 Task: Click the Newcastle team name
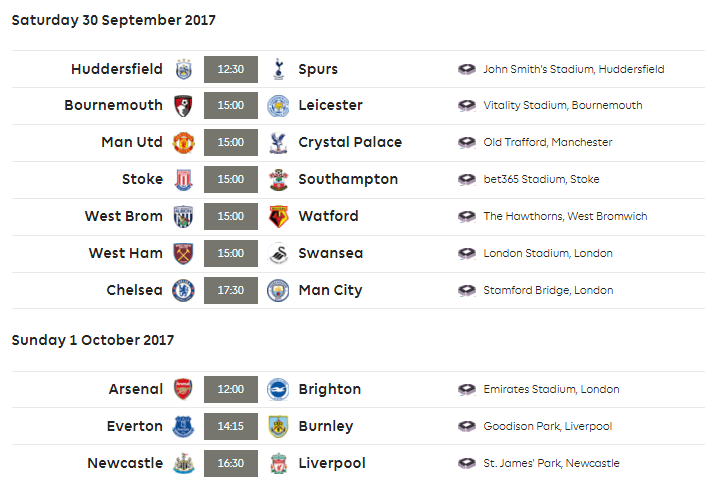point(125,463)
